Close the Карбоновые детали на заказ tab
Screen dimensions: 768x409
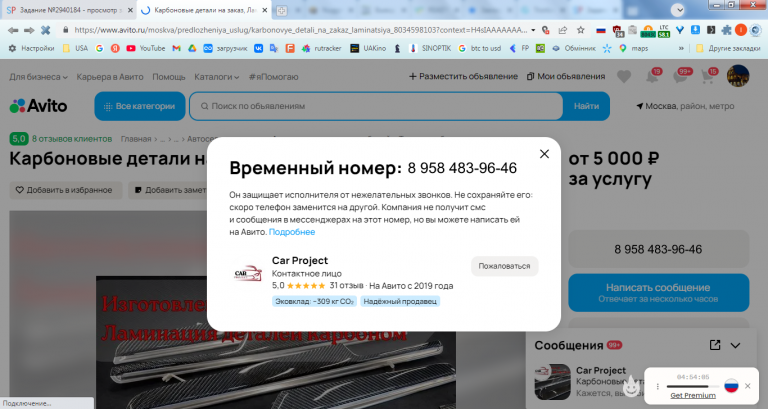[x=264, y=10]
